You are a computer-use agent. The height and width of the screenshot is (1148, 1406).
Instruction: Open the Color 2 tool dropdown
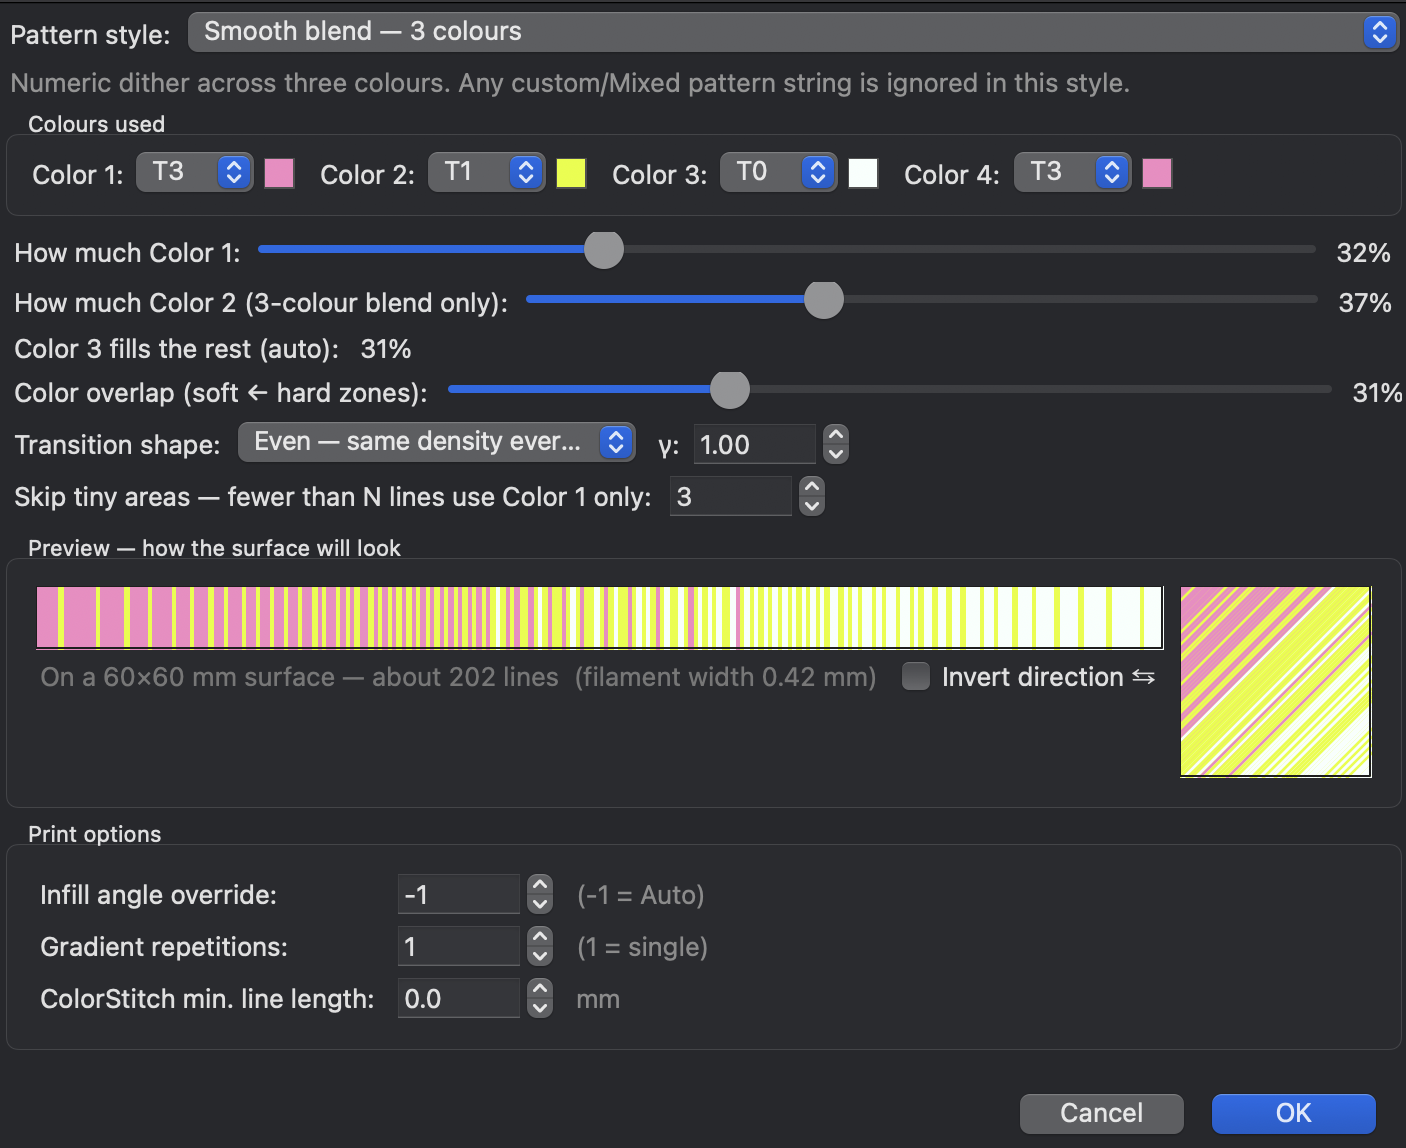click(x=487, y=172)
